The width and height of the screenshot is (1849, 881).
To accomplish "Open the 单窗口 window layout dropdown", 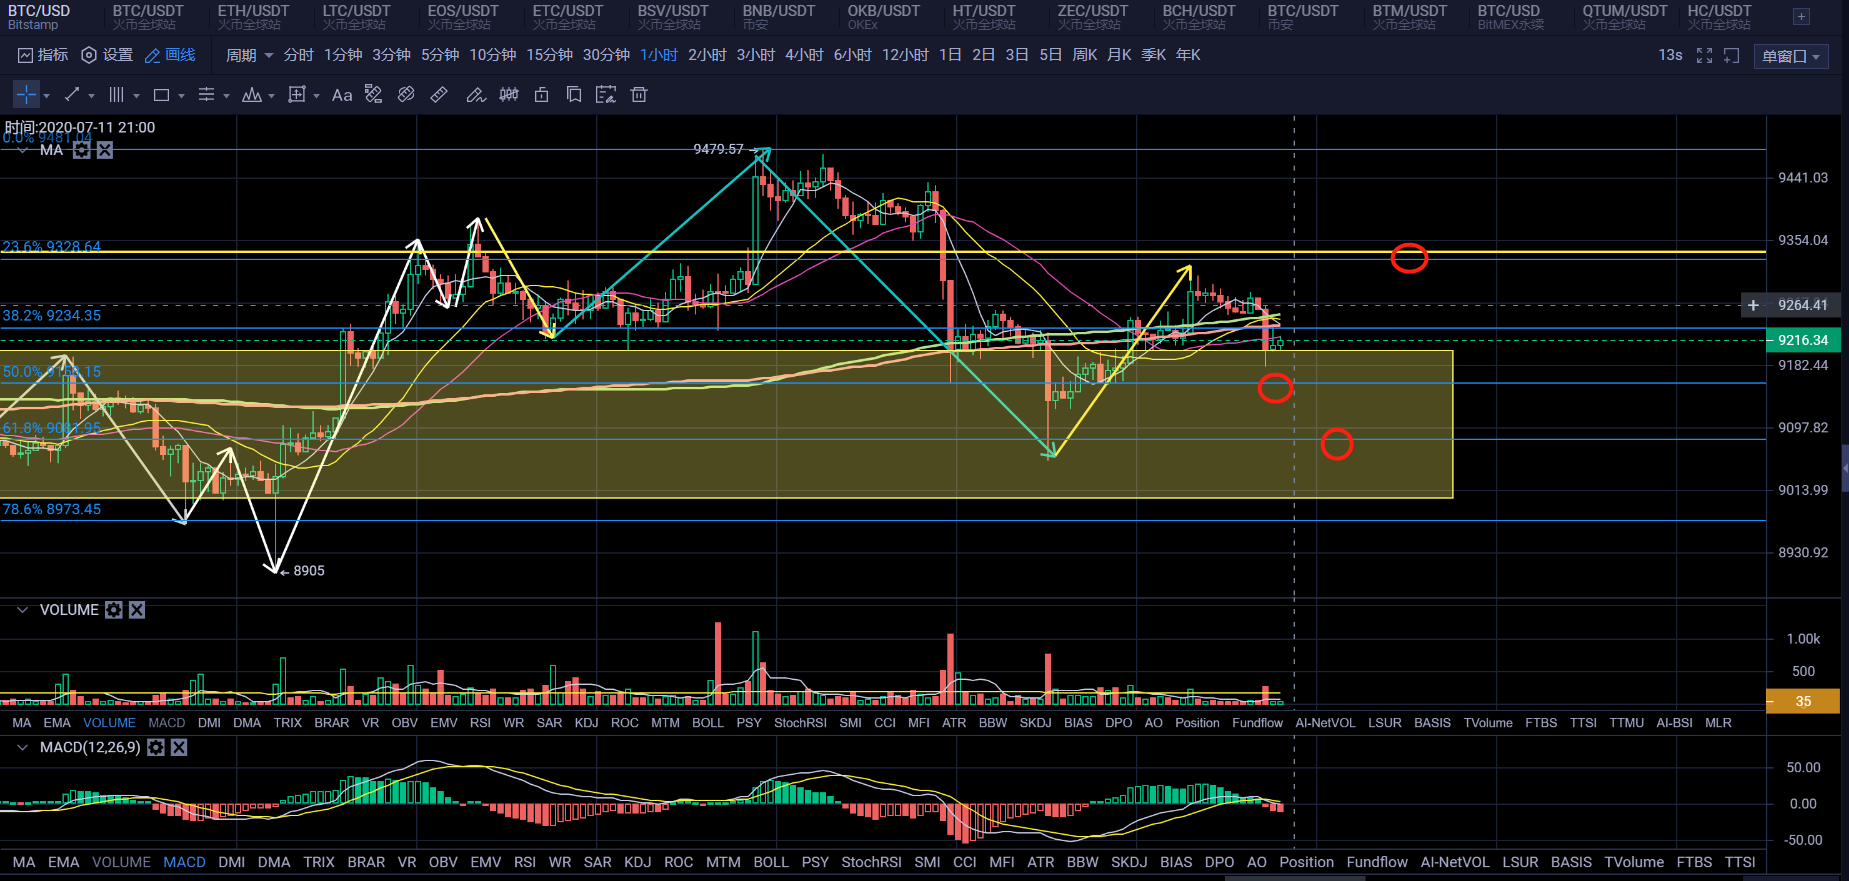I will coord(1791,57).
